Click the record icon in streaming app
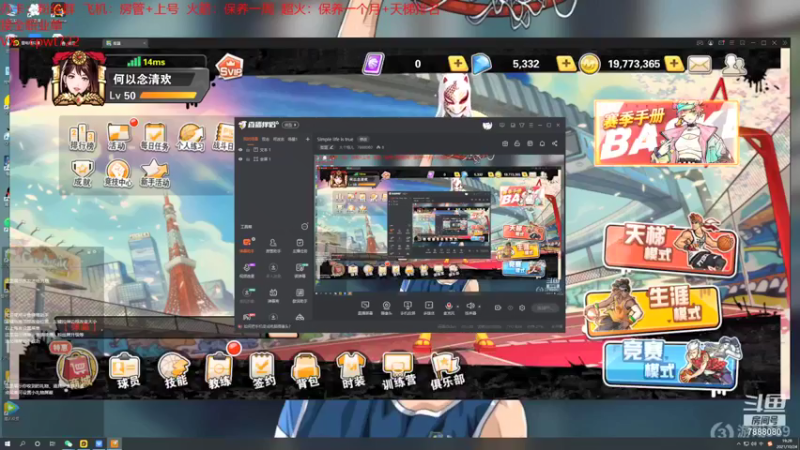Viewport: 800px width, 450px height. [x=498, y=308]
